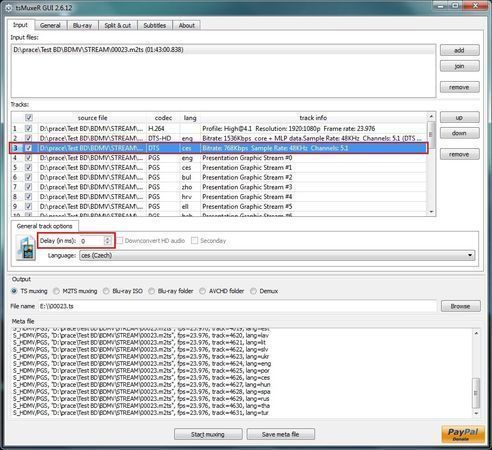Click the tracks list scroll down arrow

coord(431,212)
